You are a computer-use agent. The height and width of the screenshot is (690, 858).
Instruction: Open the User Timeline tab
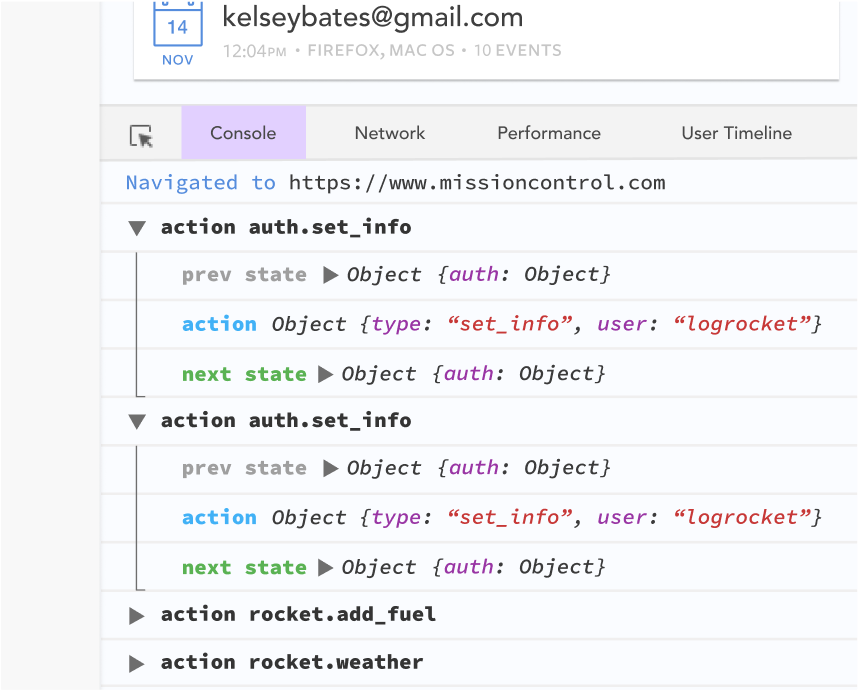pos(736,133)
